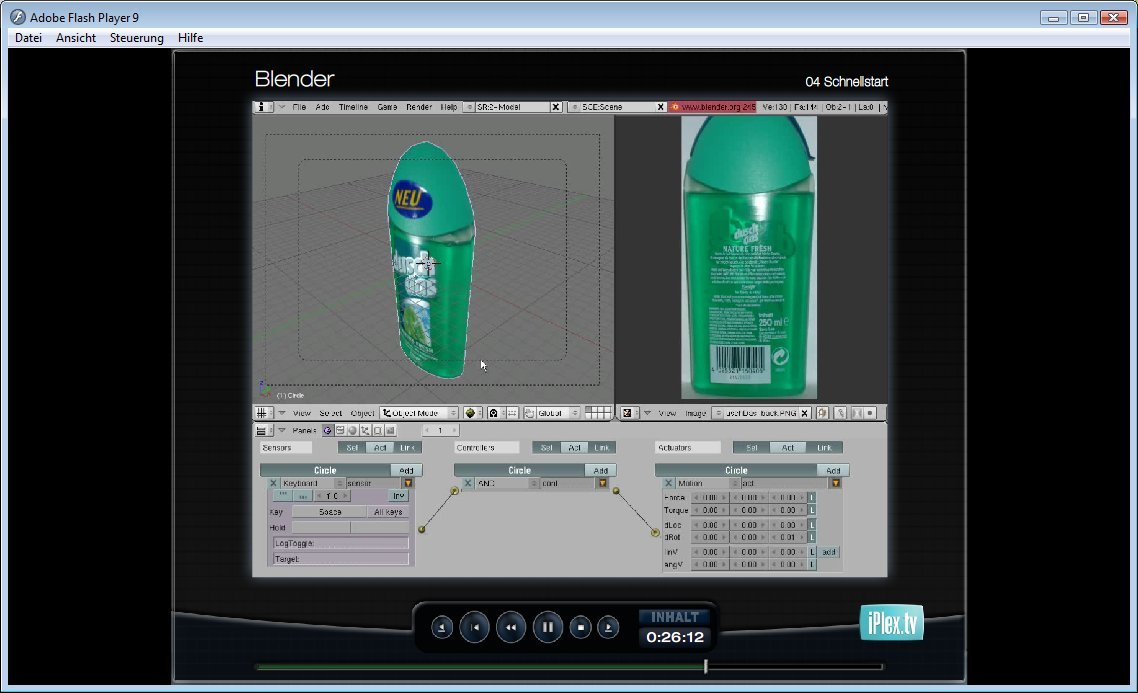Pause the video playback
Viewport: 1138px width, 693px height.
coord(547,627)
